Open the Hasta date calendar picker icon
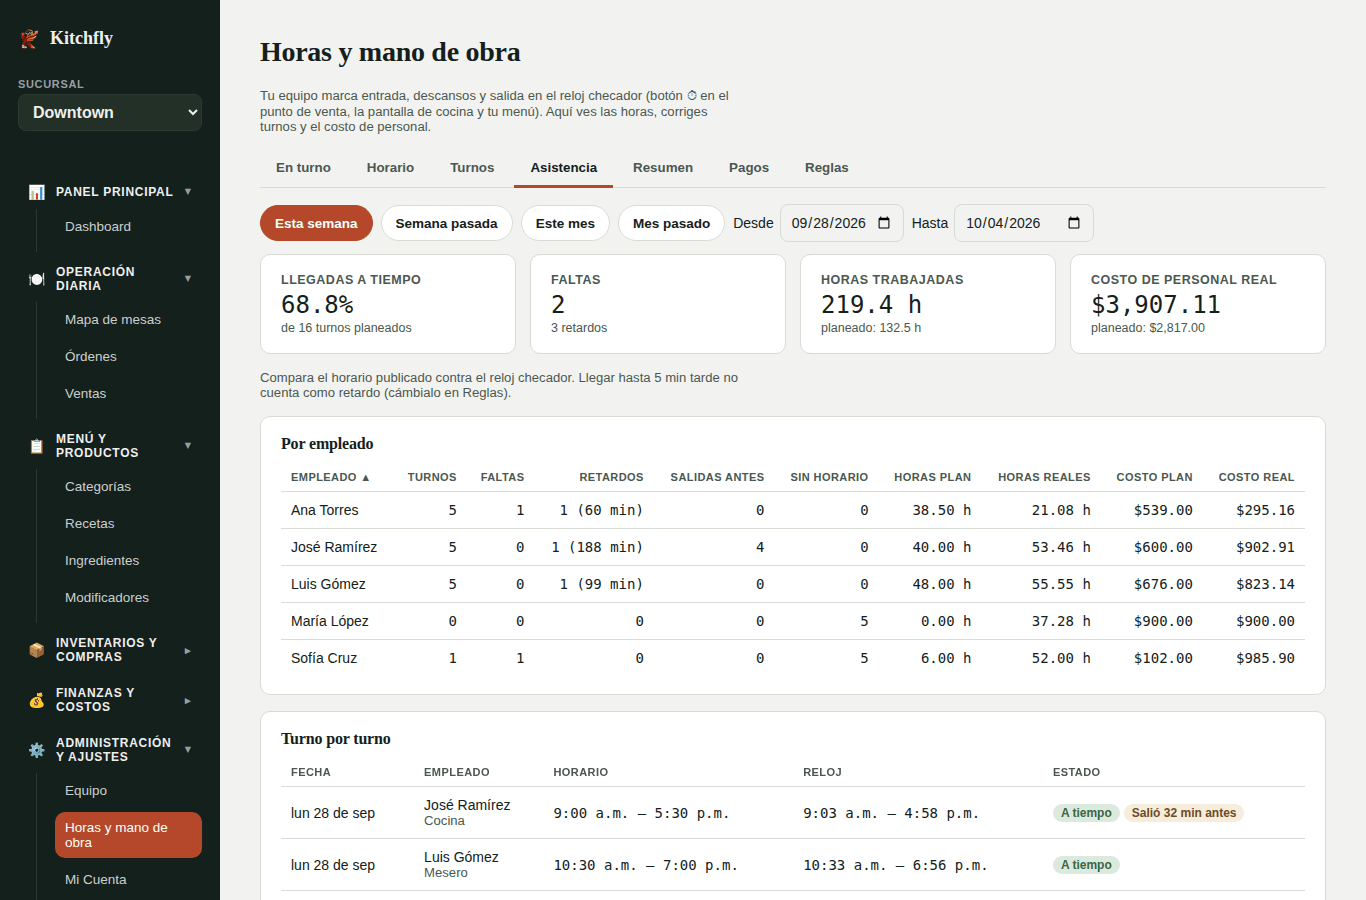The height and width of the screenshot is (900, 1366). [1074, 223]
